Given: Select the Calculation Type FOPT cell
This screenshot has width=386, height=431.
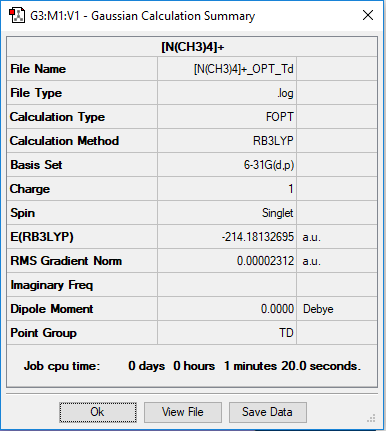Looking at the screenshot, I should coord(227,117).
